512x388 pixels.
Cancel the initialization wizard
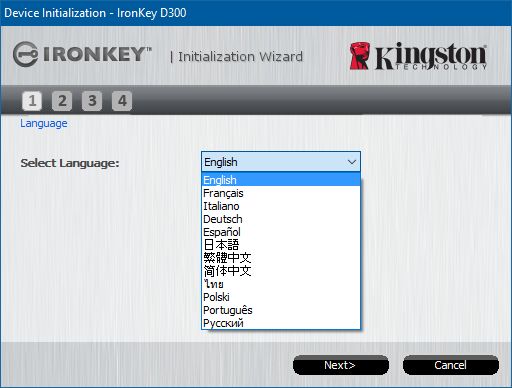pyautogui.click(x=450, y=365)
